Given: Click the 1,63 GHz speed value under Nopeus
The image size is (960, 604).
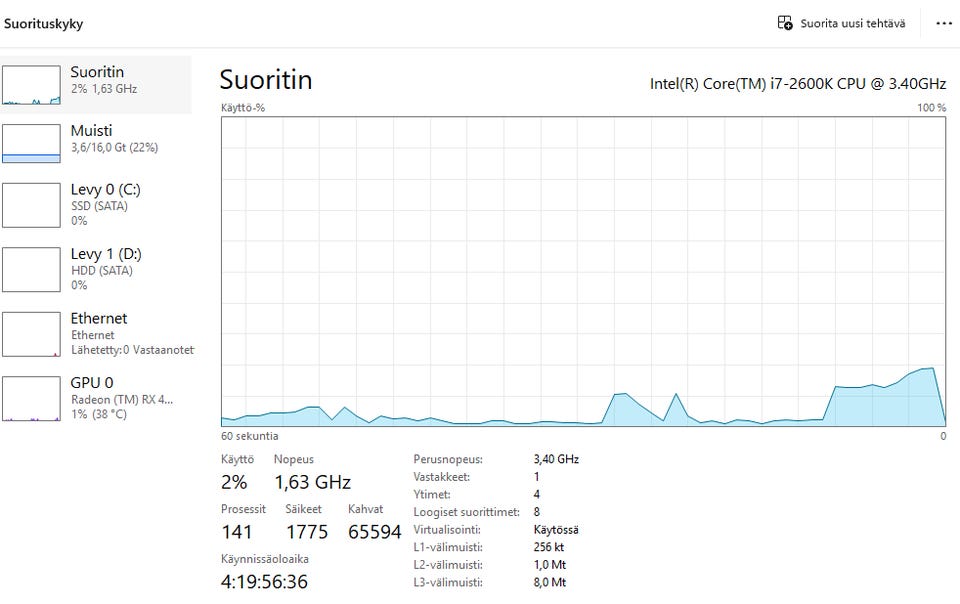Looking at the screenshot, I should pos(312,482).
